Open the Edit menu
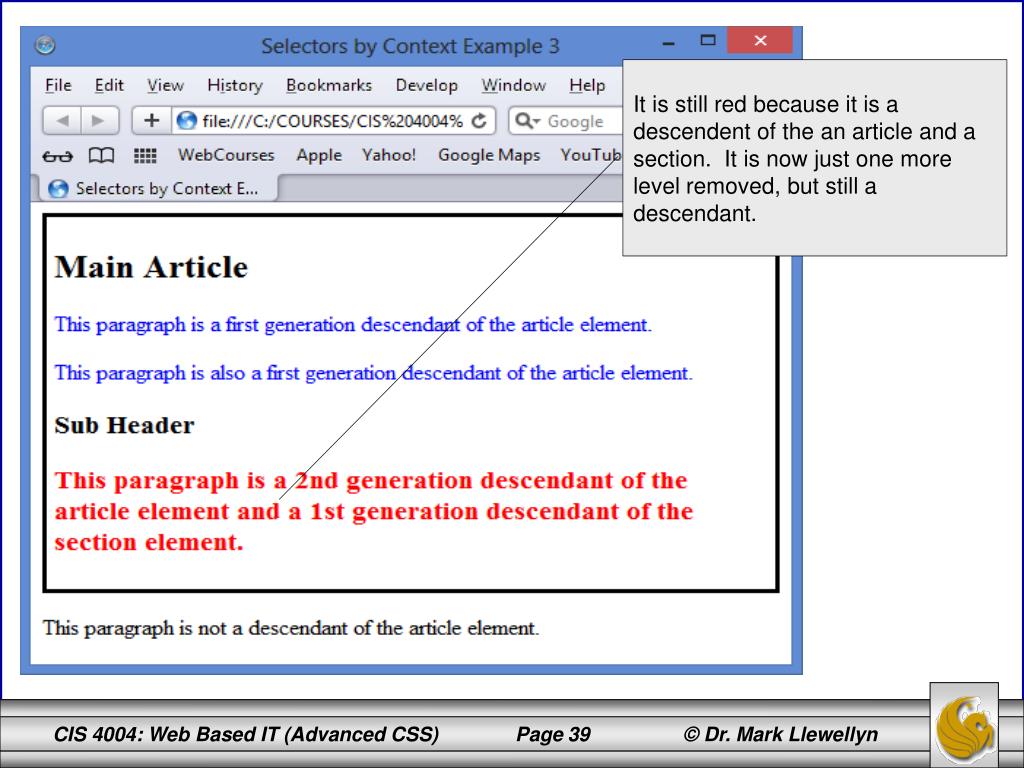 tap(109, 86)
